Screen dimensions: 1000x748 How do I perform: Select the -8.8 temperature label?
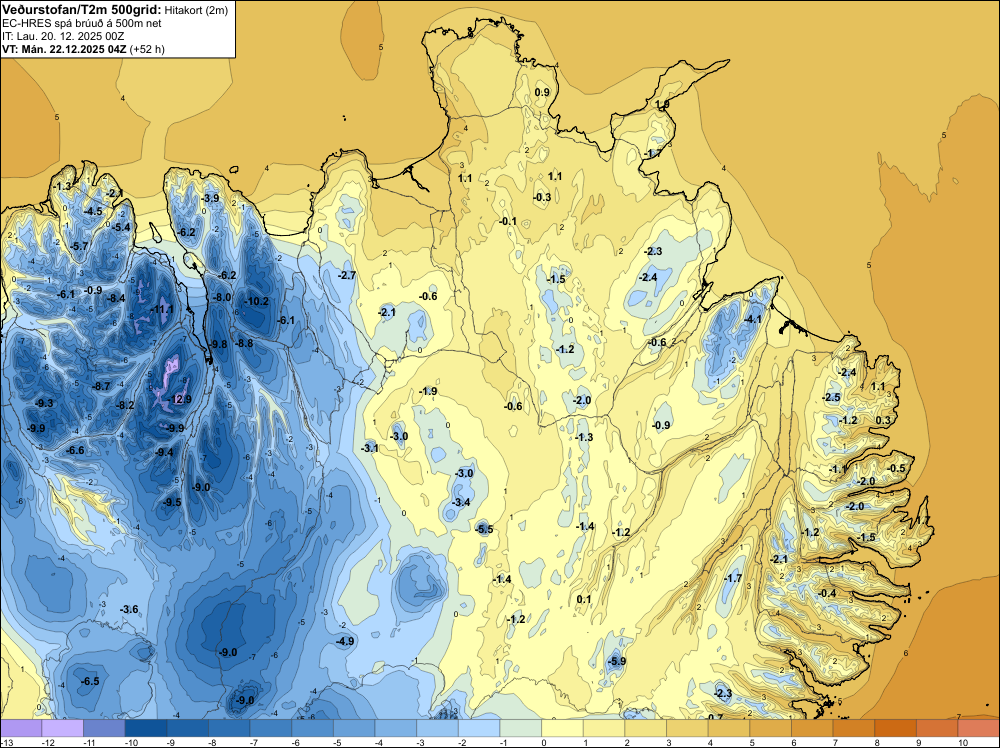click(x=244, y=343)
